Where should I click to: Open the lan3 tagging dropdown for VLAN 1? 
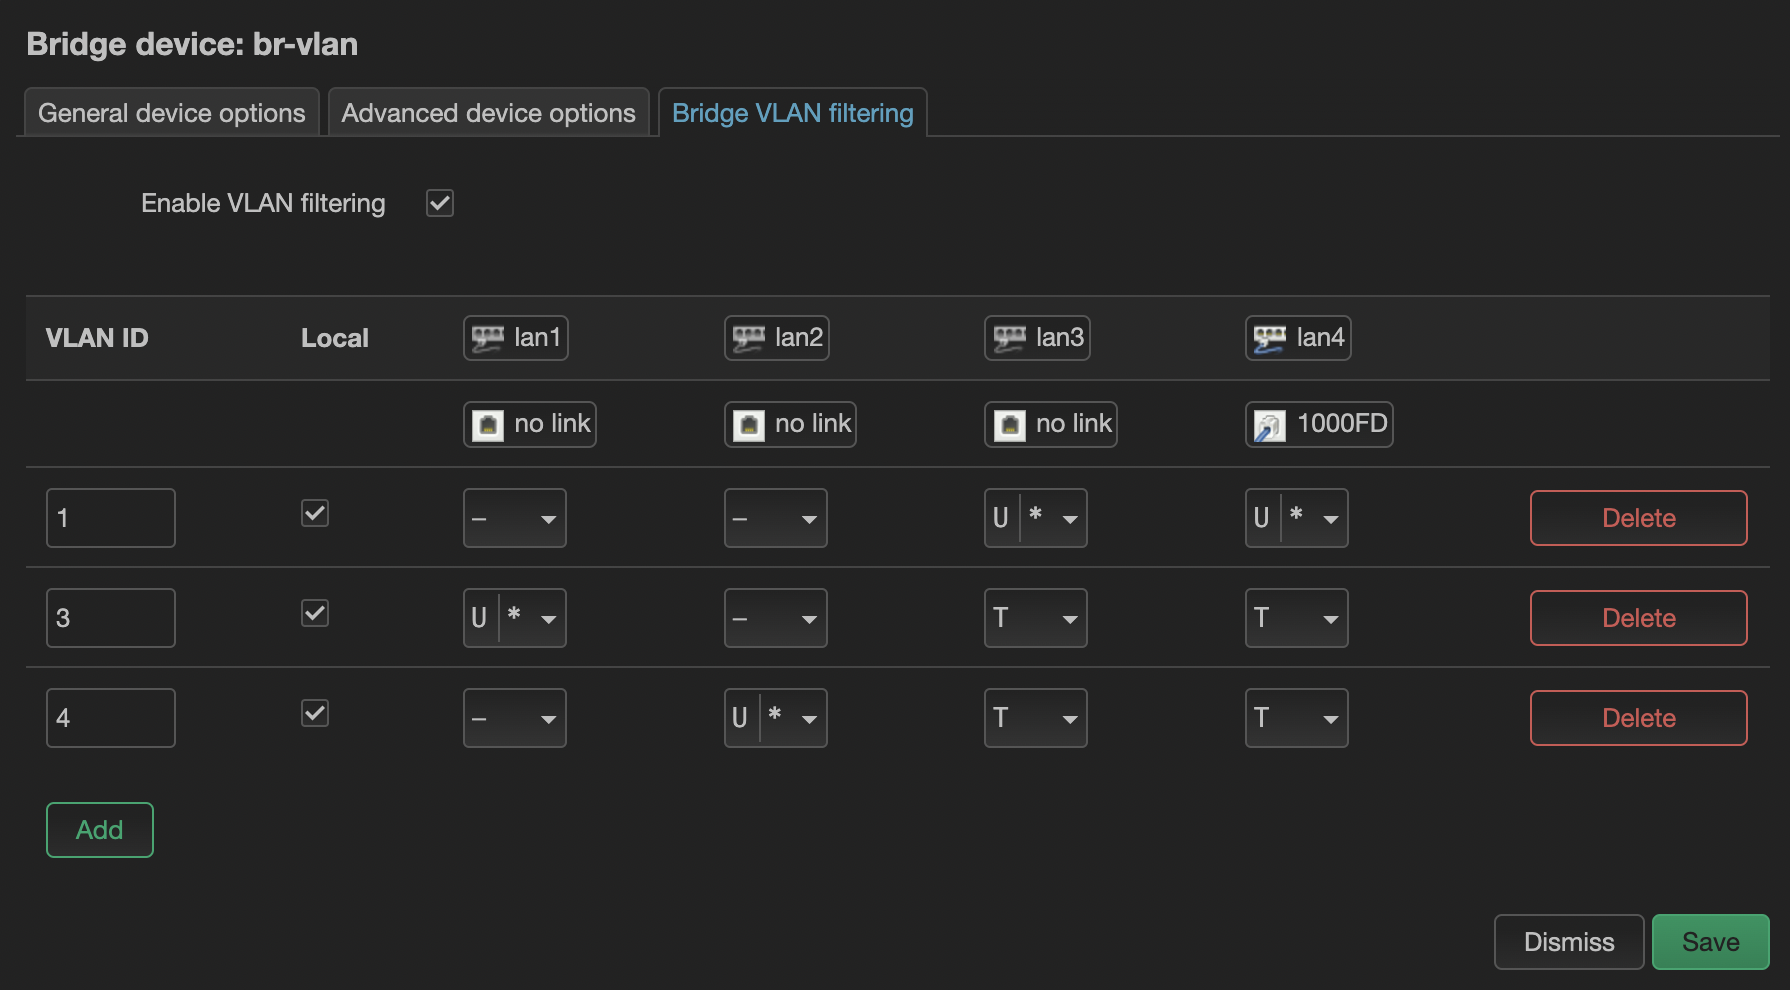tap(1035, 518)
